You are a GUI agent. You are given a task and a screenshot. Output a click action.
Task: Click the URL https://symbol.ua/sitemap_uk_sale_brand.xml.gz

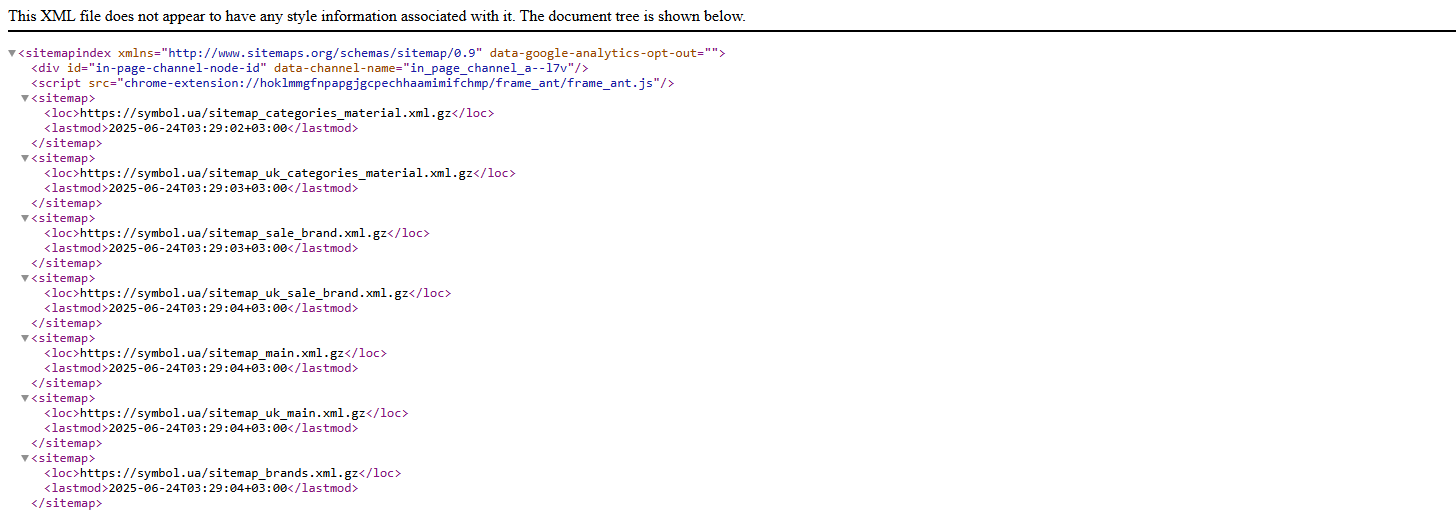(244, 293)
